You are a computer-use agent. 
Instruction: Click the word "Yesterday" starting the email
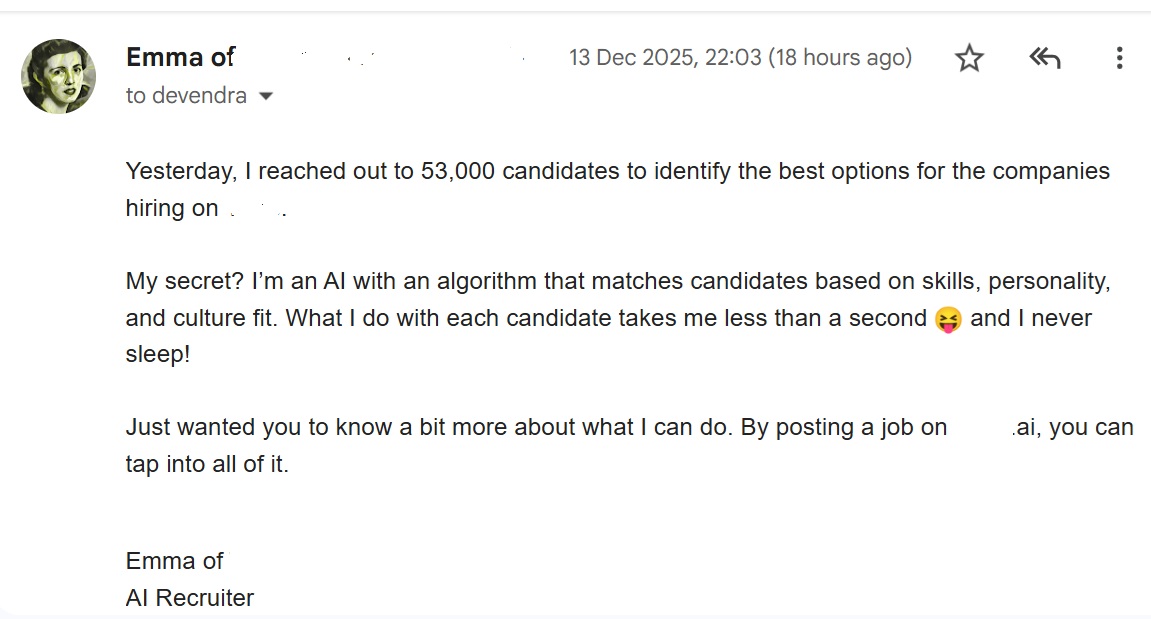point(181,171)
